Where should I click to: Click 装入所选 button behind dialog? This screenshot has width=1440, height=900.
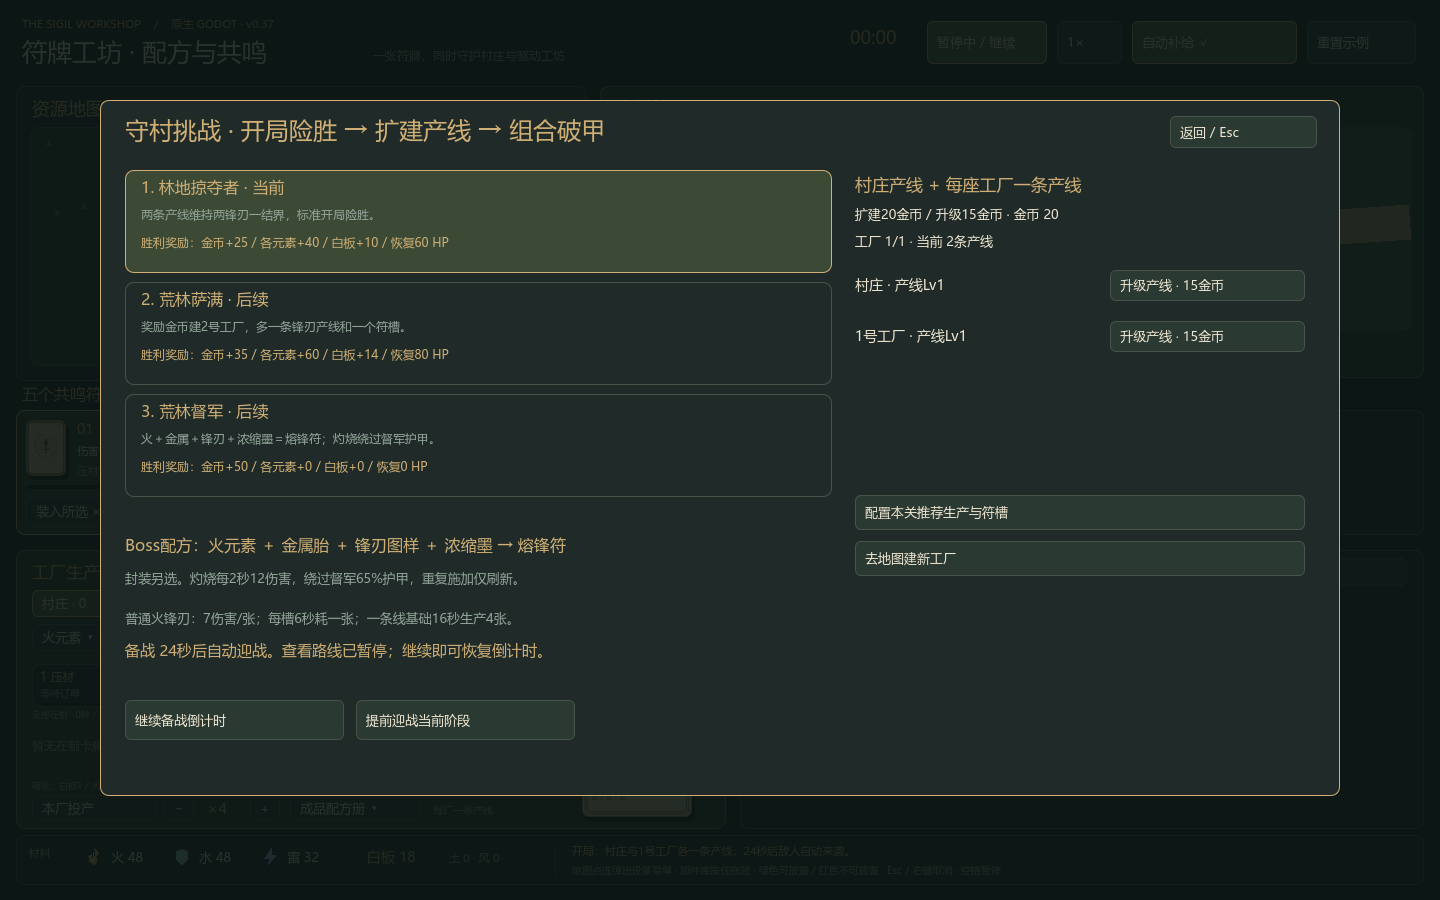[x=66, y=511]
